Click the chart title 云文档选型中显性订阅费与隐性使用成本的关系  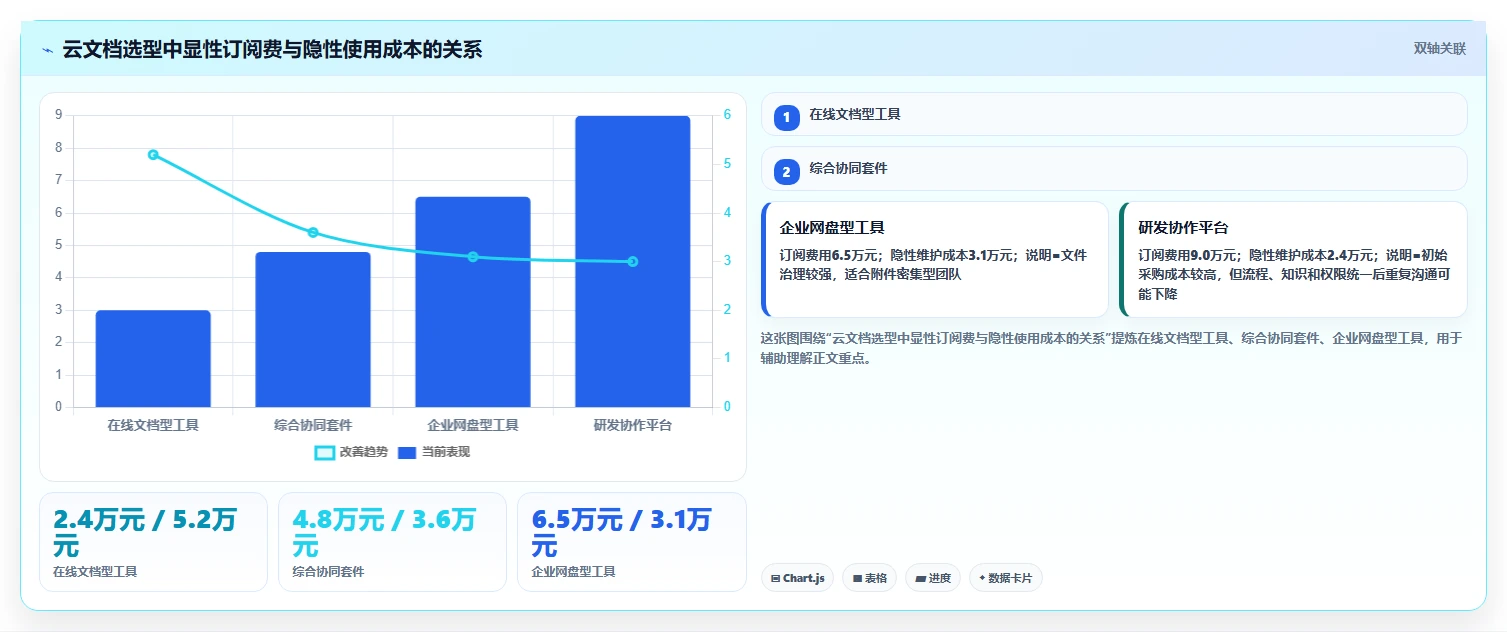click(272, 49)
